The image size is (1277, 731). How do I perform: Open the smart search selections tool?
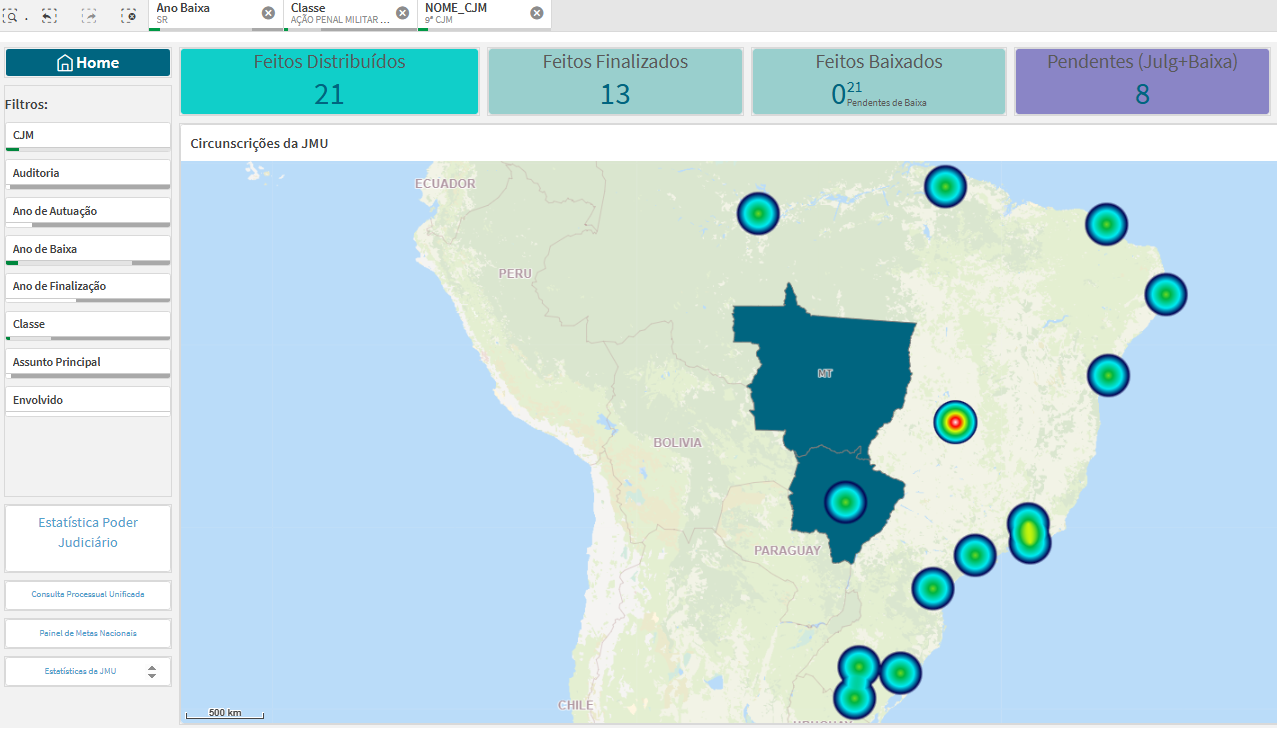(11, 15)
